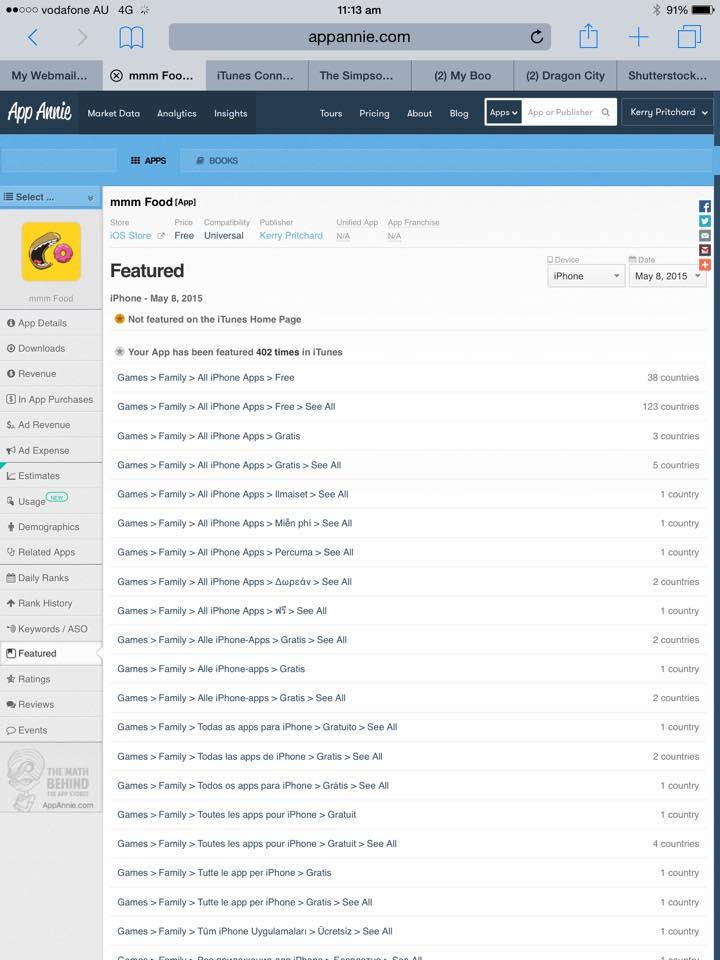Click the App or Publisher search field
The width and height of the screenshot is (720, 960).
[x=560, y=113]
